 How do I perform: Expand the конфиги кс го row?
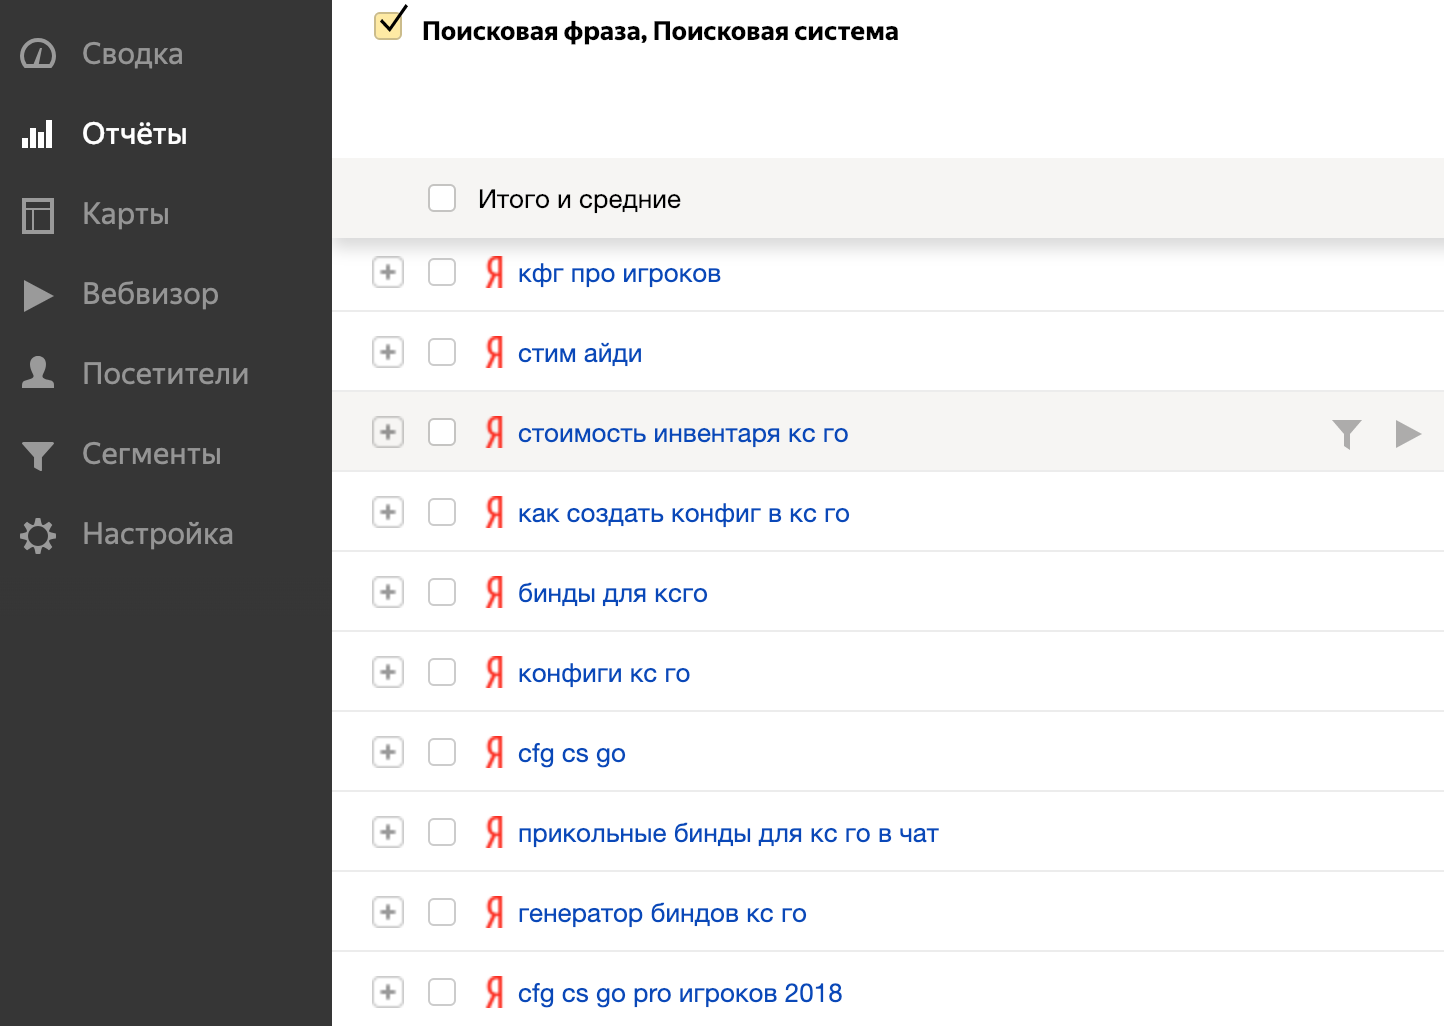(388, 672)
